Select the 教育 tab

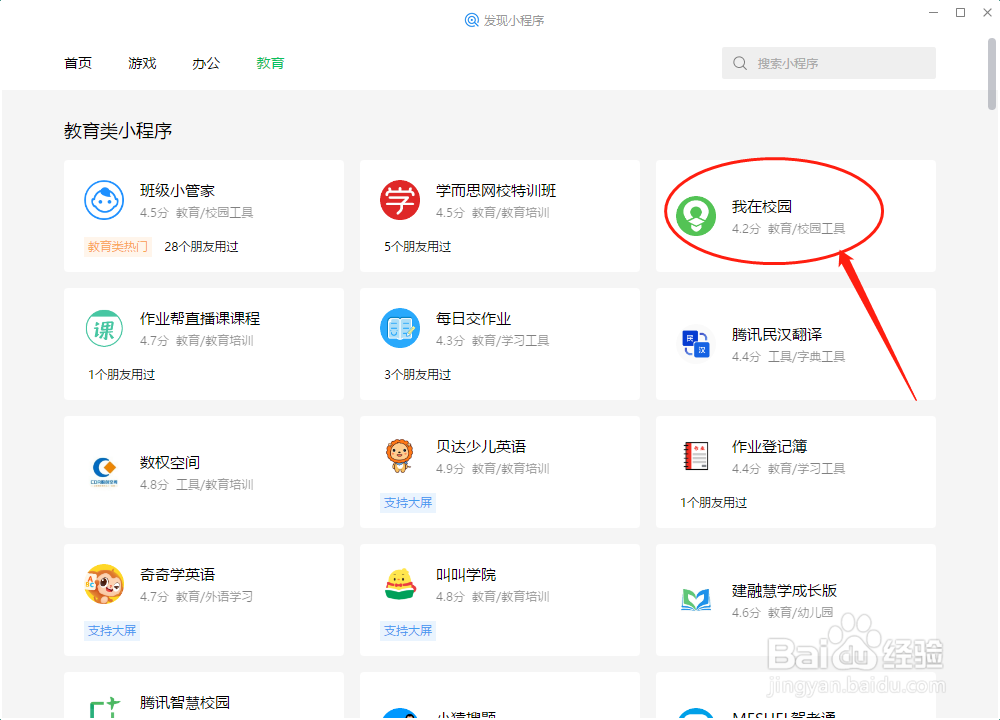pyautogui.click(x=270, y=63)
